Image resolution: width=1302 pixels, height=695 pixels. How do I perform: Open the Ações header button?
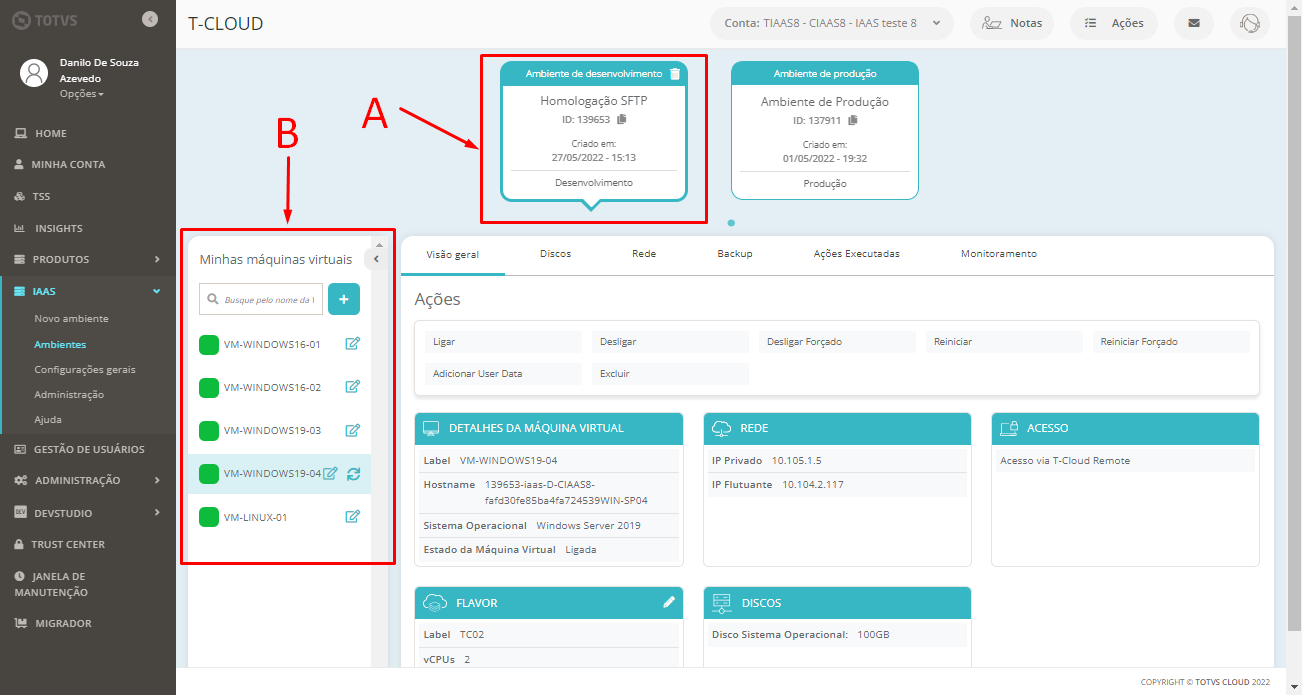(1114, 23)
